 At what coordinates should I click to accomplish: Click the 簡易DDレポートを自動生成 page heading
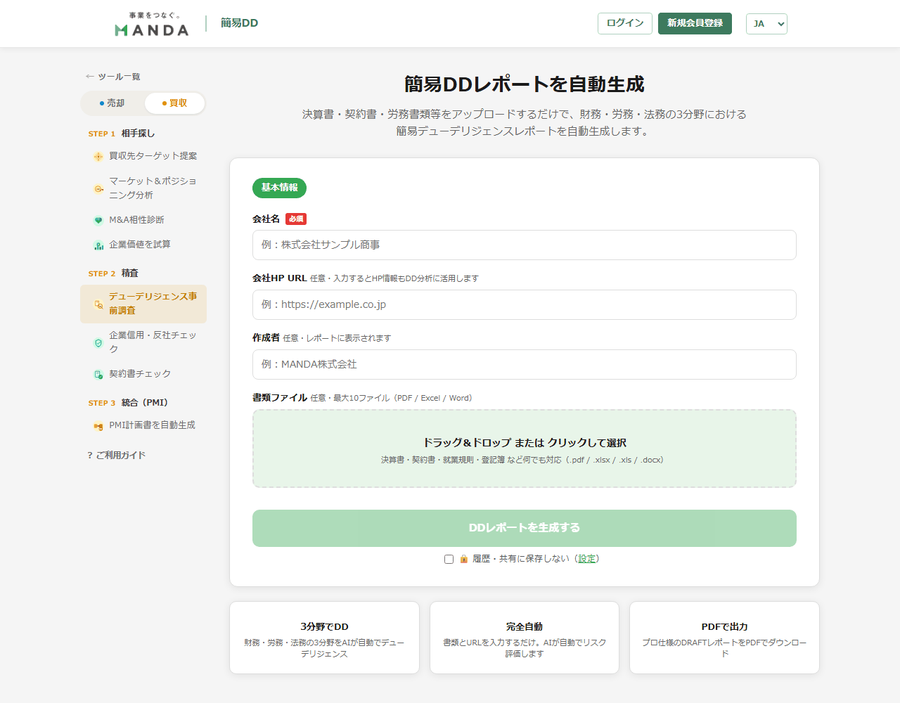coord(524,84)
